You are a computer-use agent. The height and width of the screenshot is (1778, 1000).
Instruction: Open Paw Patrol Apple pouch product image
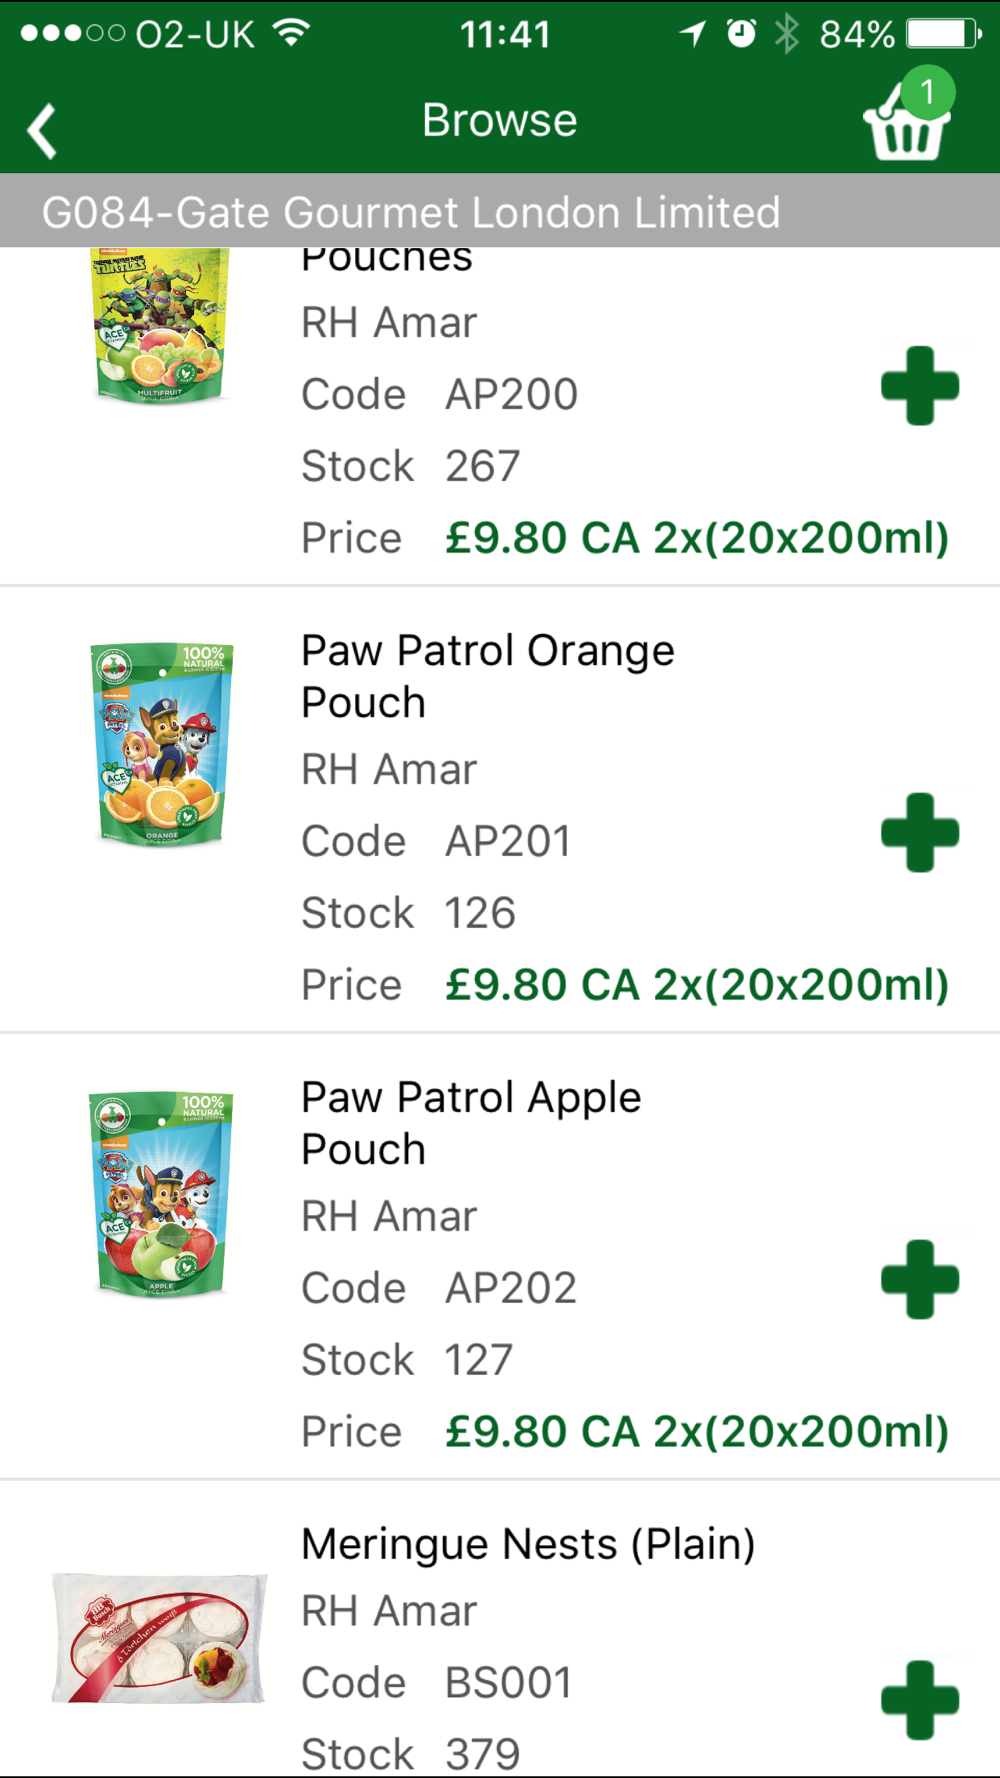pos(162,1194)
